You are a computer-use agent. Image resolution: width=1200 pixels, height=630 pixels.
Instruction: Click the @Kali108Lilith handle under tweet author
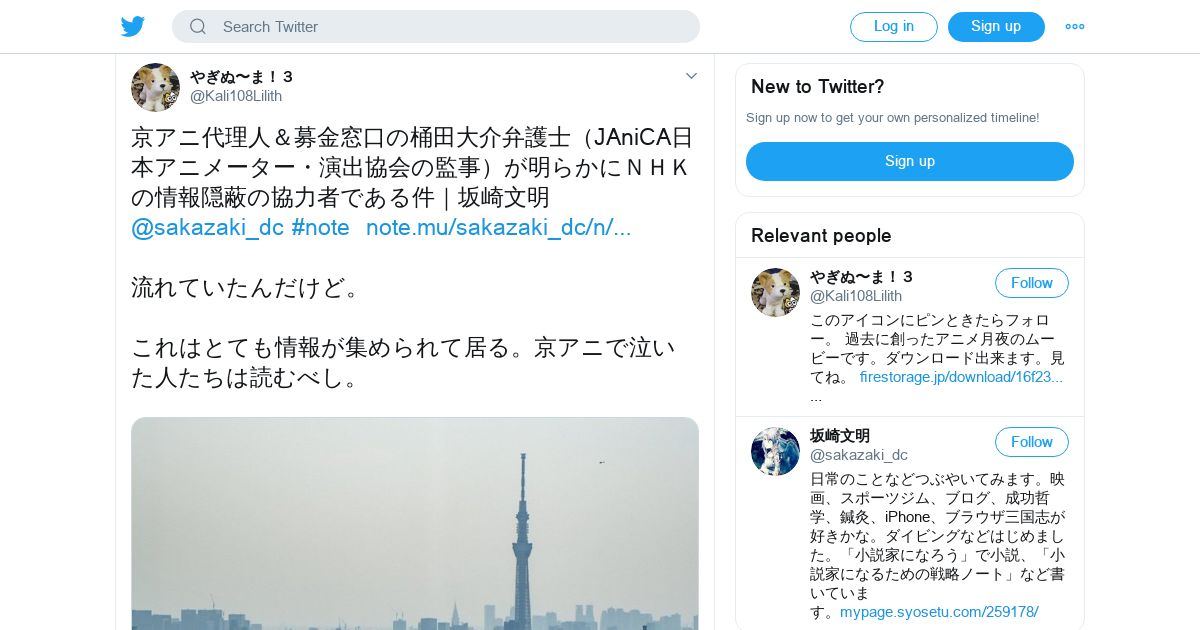pos(236,96)
